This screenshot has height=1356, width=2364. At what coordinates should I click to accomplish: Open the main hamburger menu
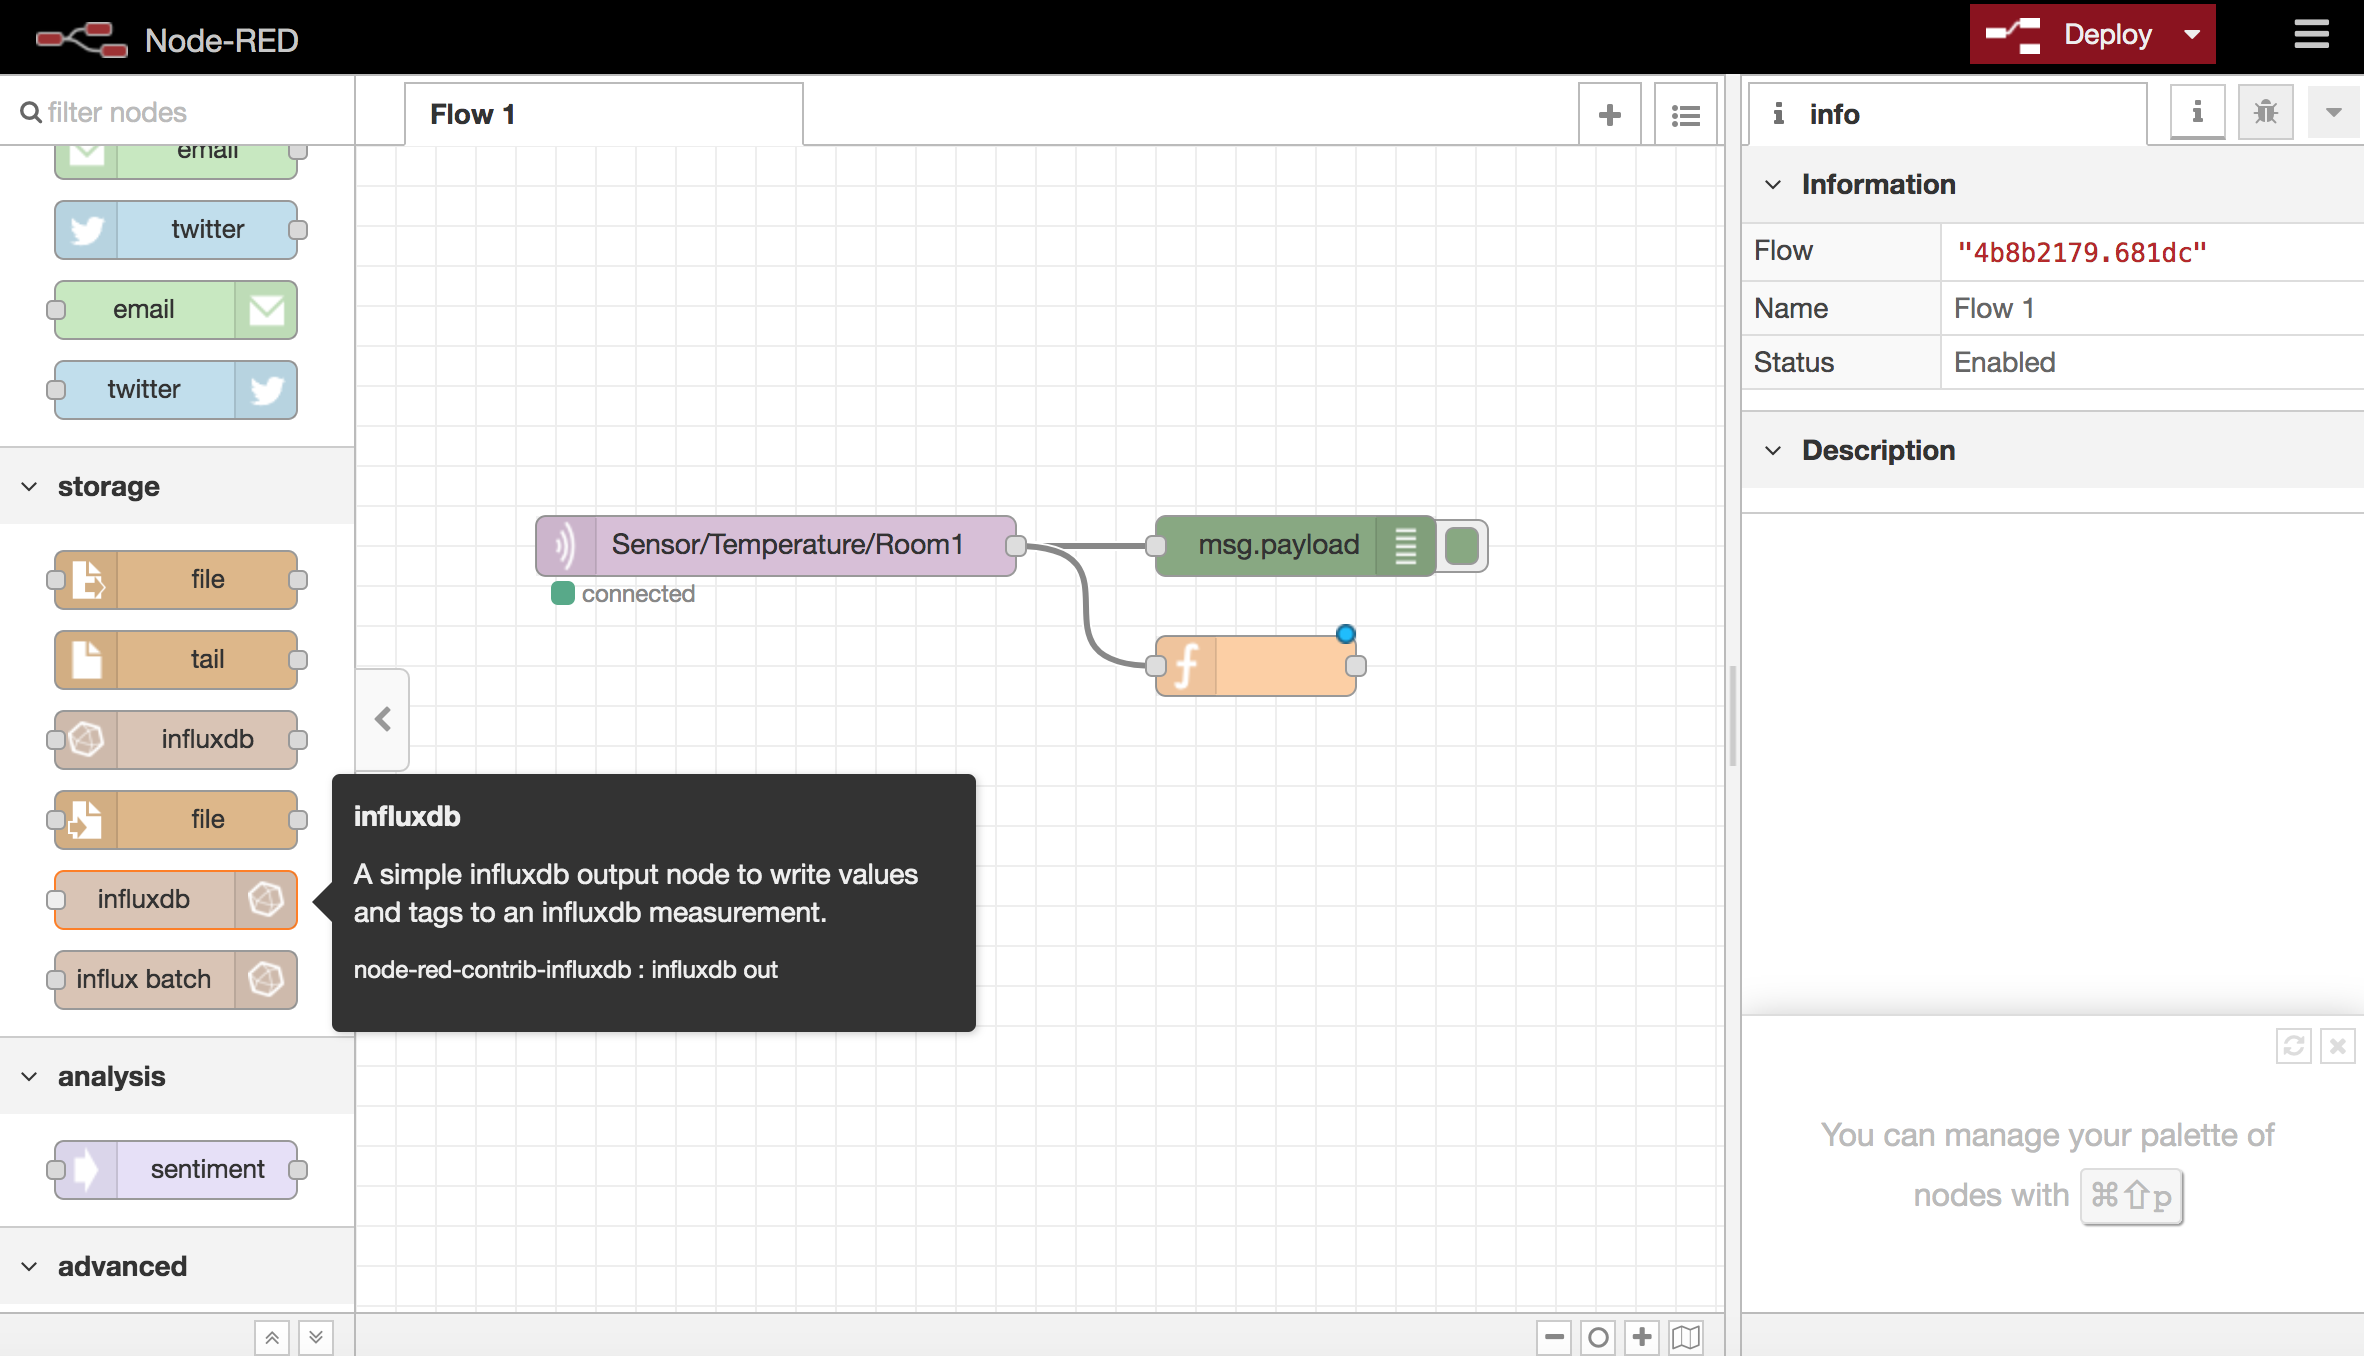click(x=2312, y=35)
